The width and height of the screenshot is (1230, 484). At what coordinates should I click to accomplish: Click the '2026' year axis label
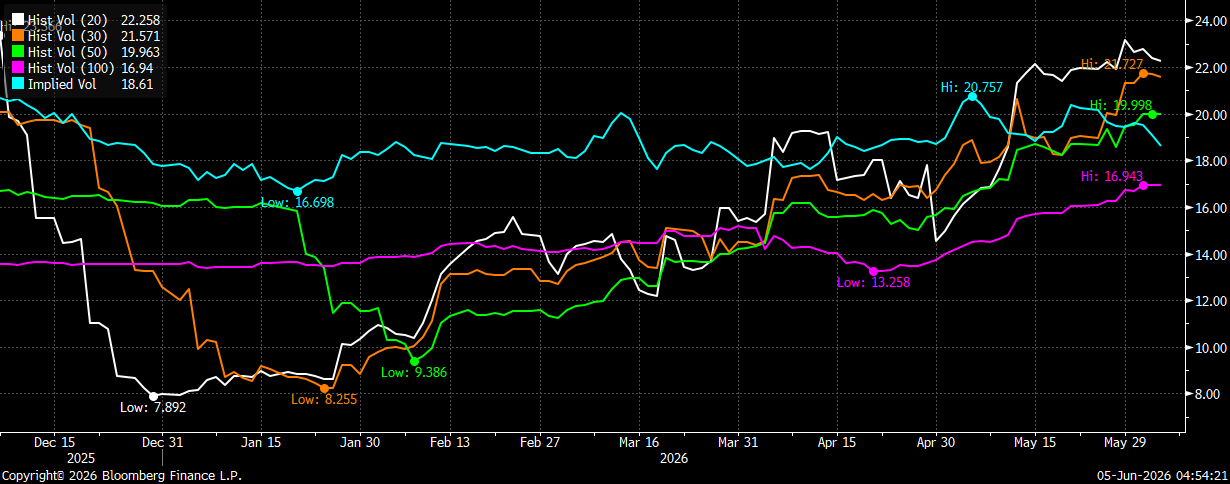coord(674,458)
